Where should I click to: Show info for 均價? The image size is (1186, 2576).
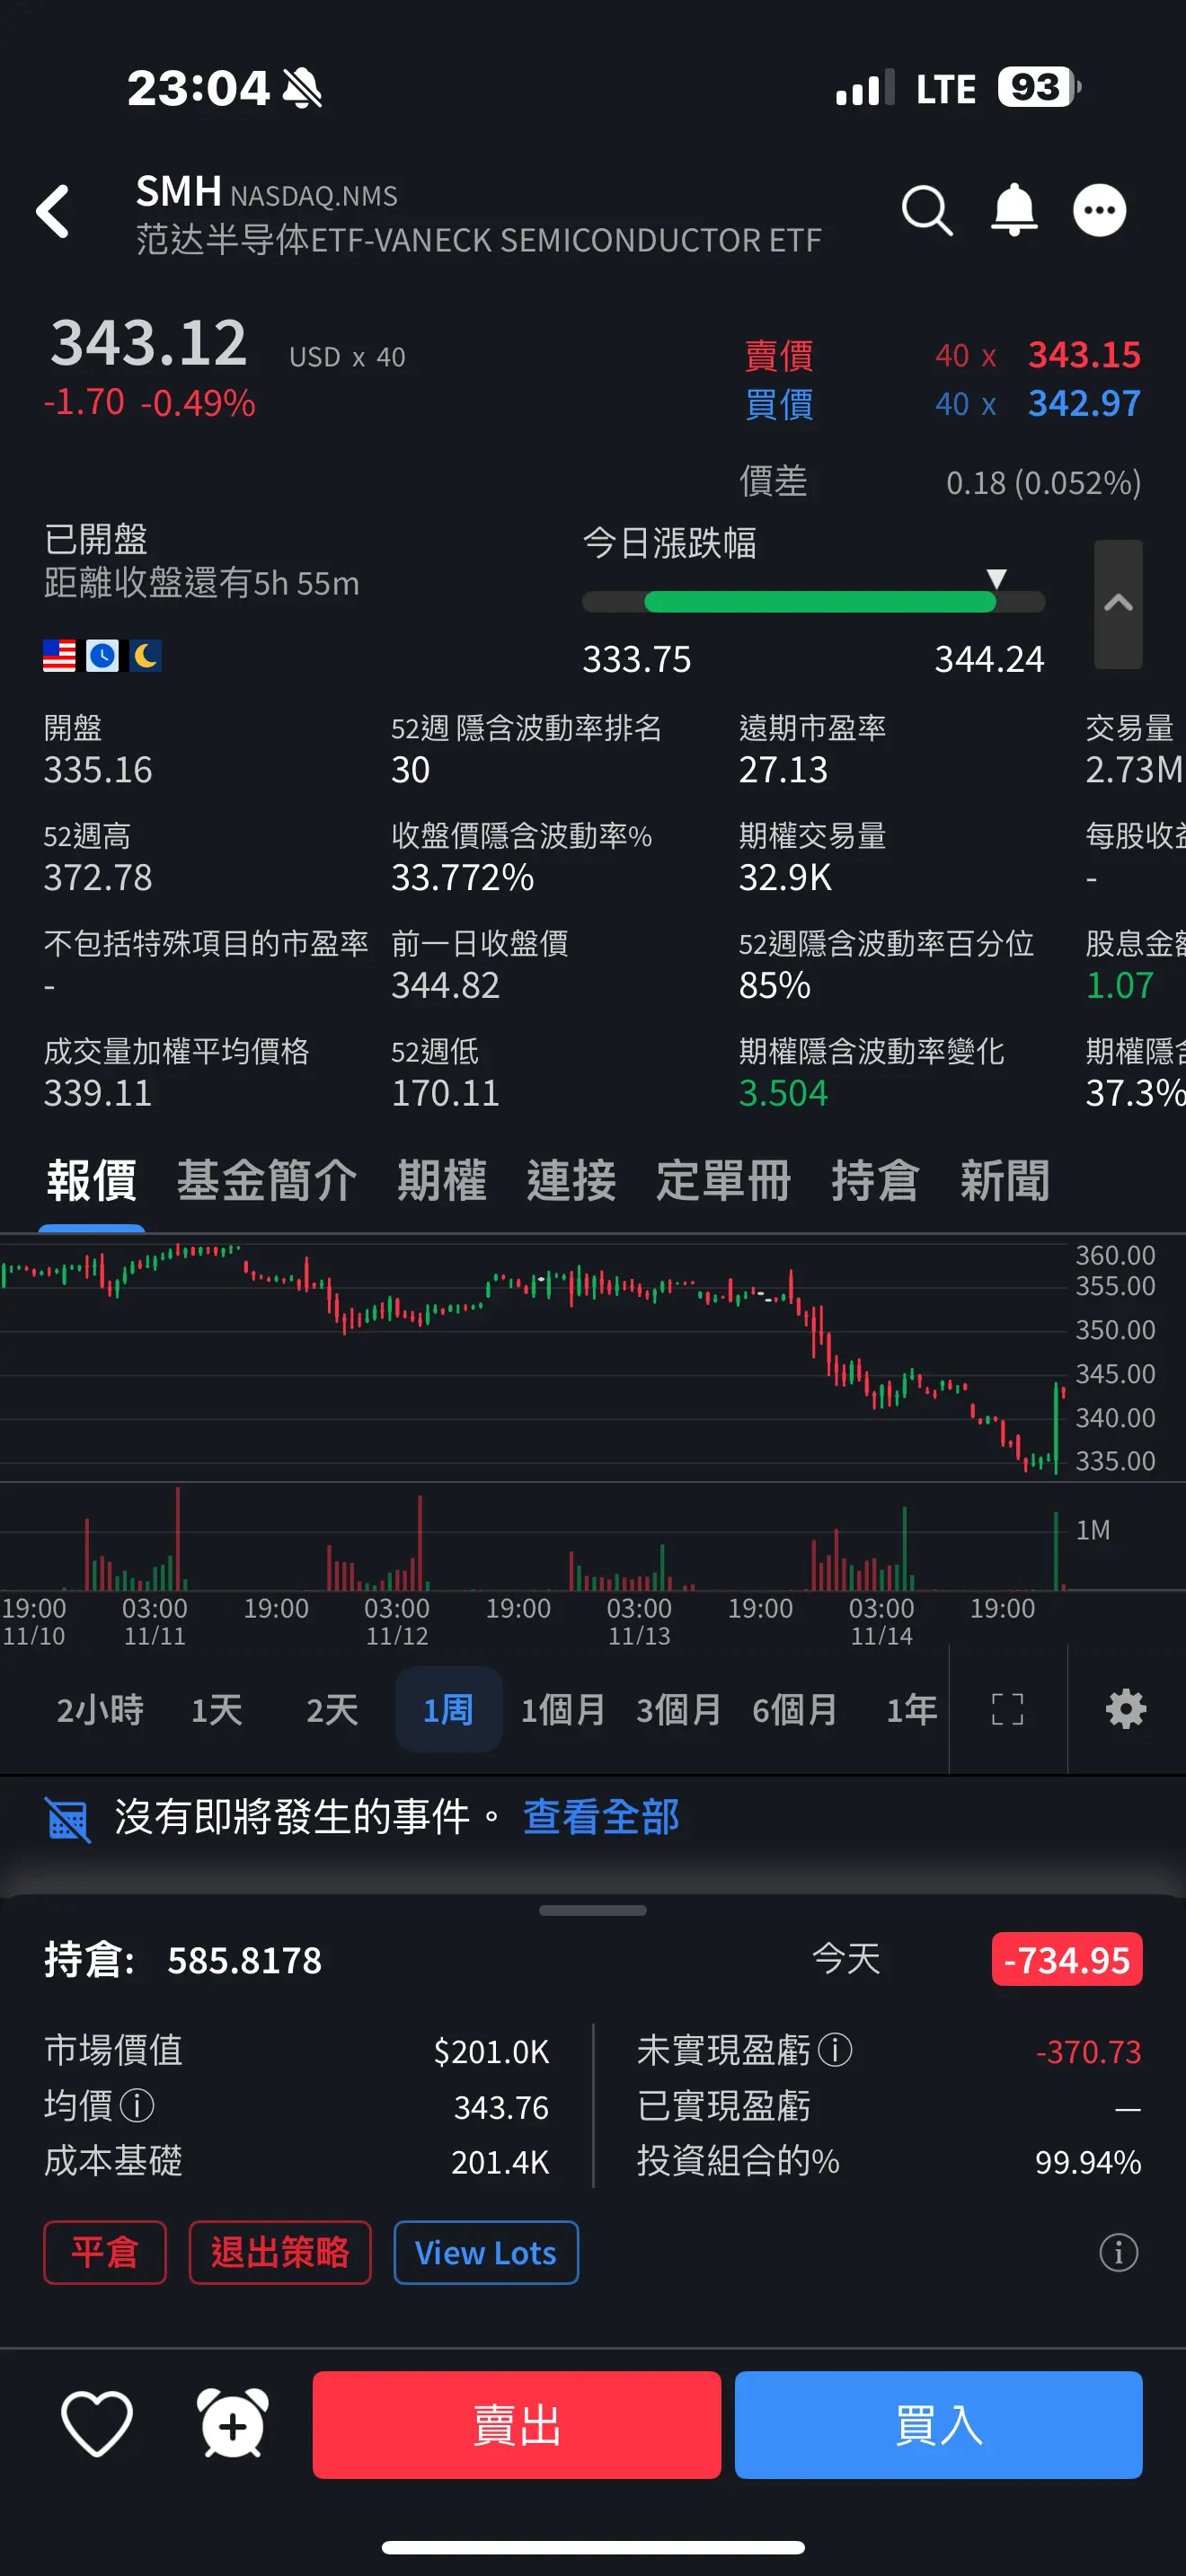pyautogui.click(x=137, y=2105)
